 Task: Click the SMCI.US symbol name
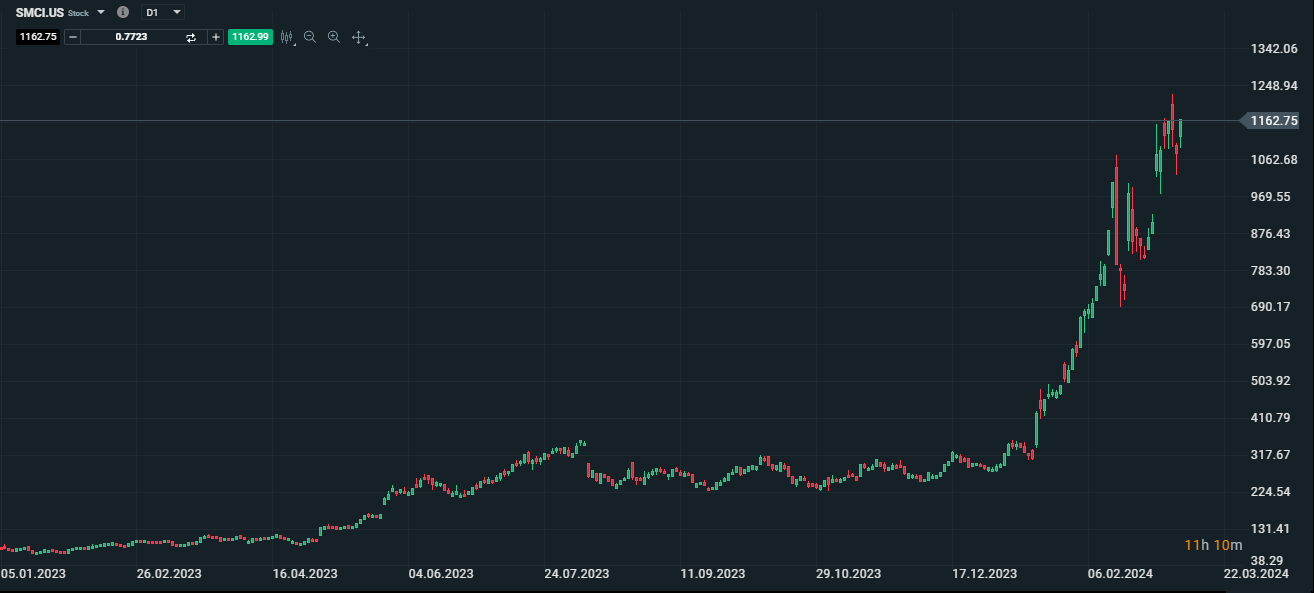(x=40, y=12)
